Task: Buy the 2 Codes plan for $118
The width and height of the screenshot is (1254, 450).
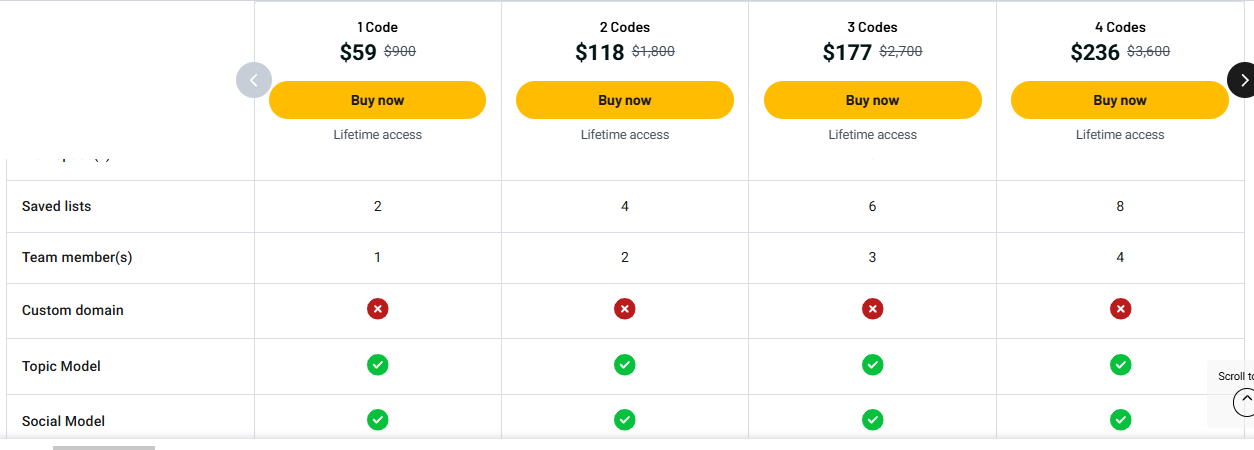Action: click(x=625, y=100)
